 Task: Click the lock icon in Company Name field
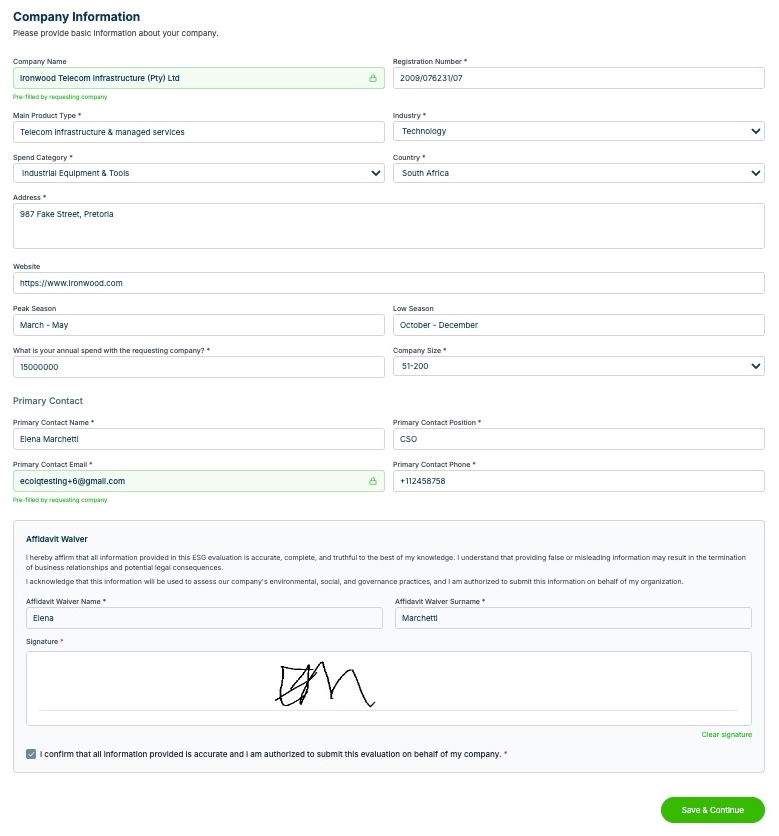click(373, 78)
